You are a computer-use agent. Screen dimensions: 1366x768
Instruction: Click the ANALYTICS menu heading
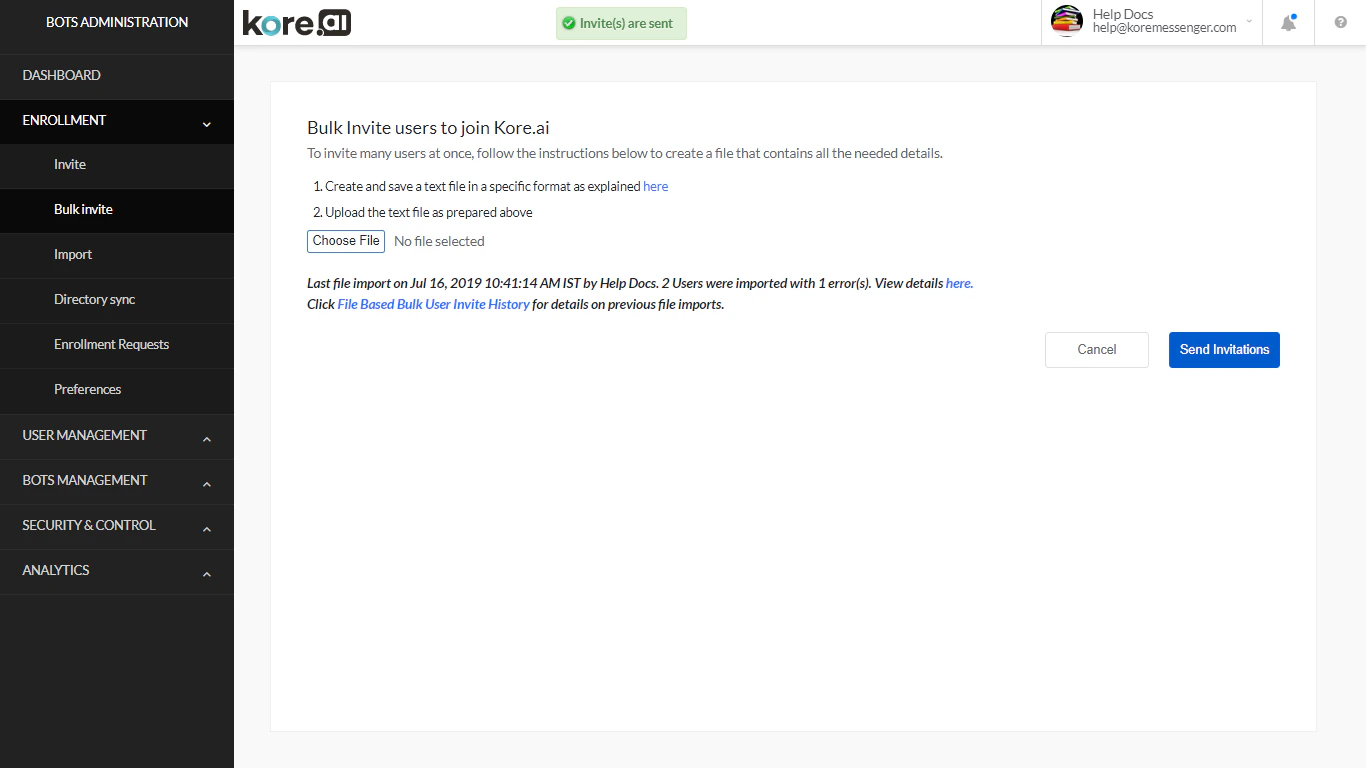click(x=56, y=570)
